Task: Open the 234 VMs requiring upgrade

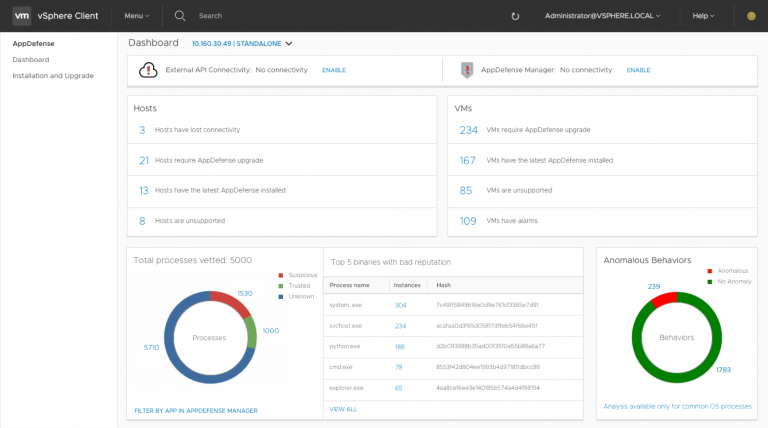Action: coord(468,130)
